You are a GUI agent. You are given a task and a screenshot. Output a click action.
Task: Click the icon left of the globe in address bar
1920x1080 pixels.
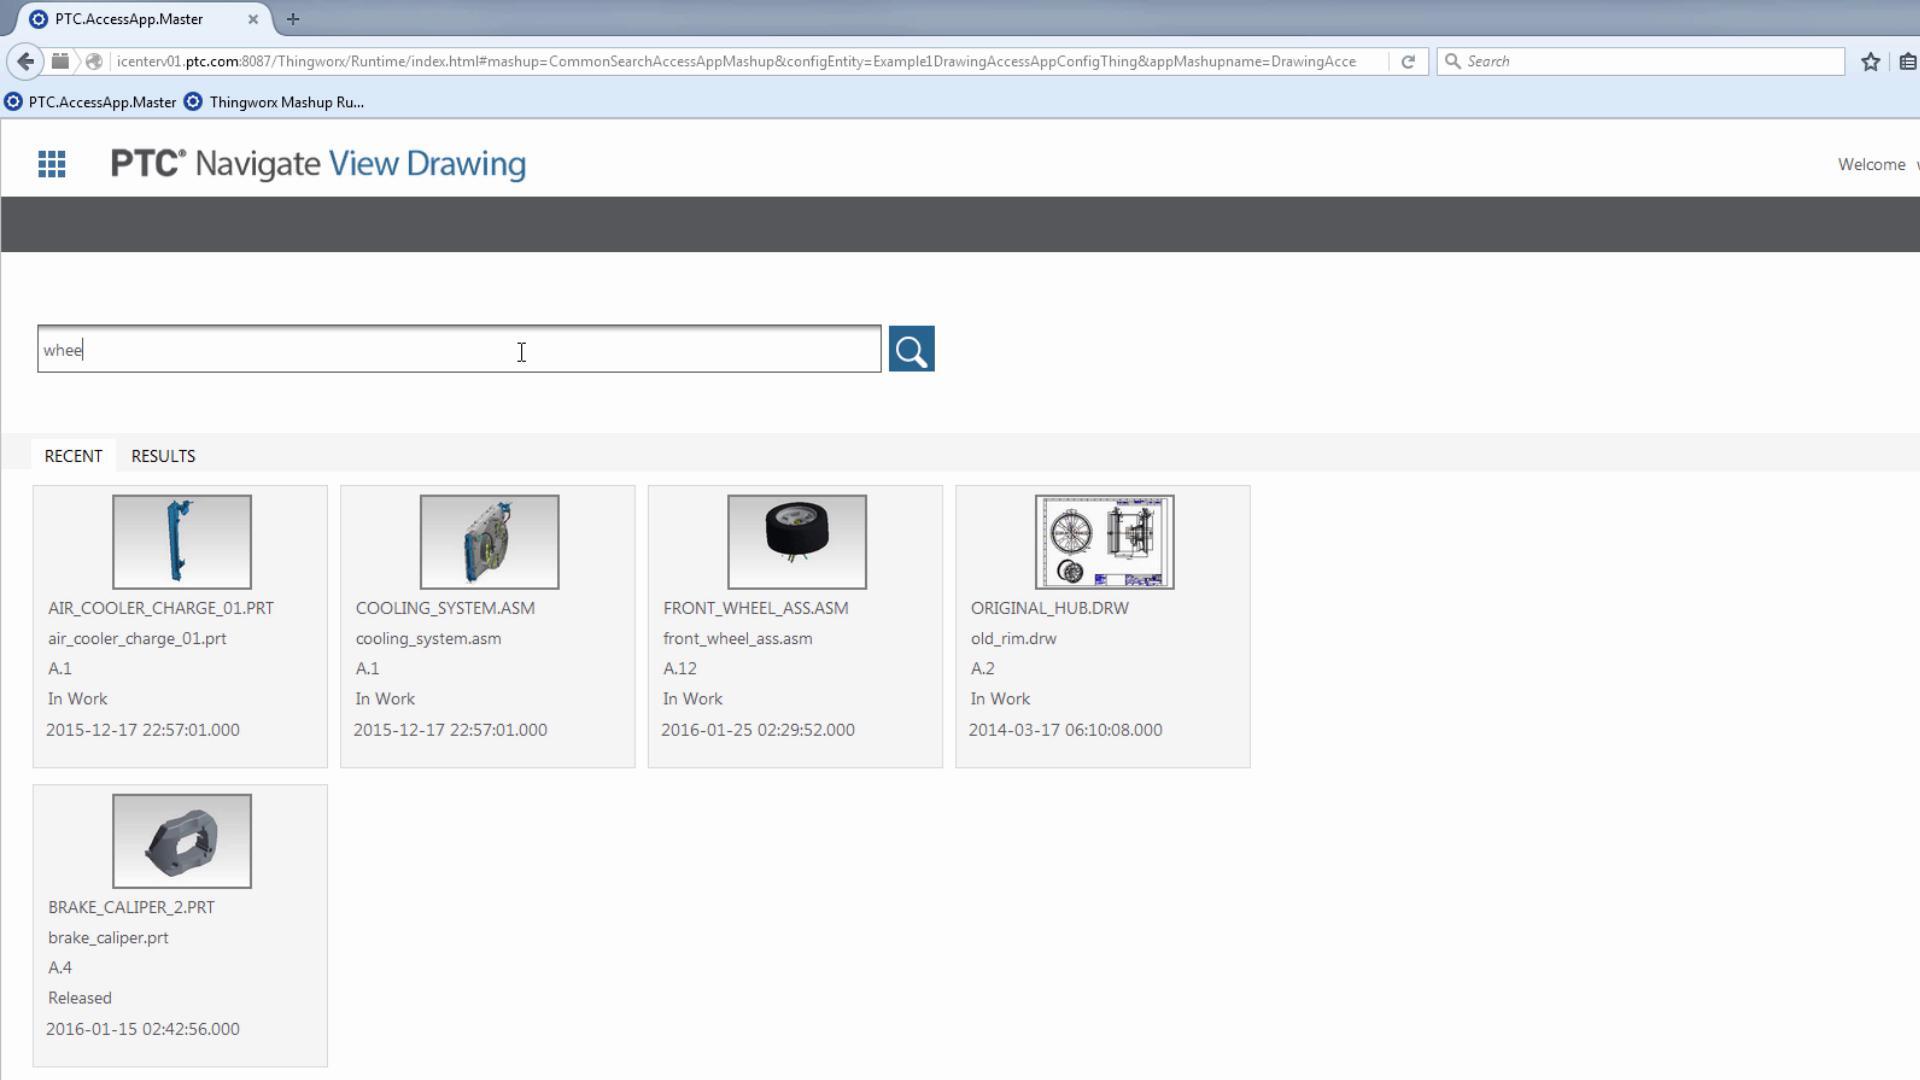click(60, 61)
